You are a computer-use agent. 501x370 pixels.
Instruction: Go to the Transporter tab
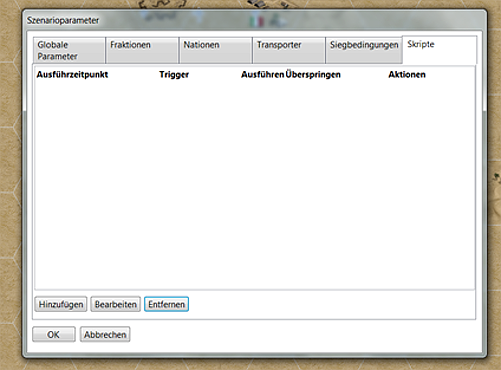[289, 50]
